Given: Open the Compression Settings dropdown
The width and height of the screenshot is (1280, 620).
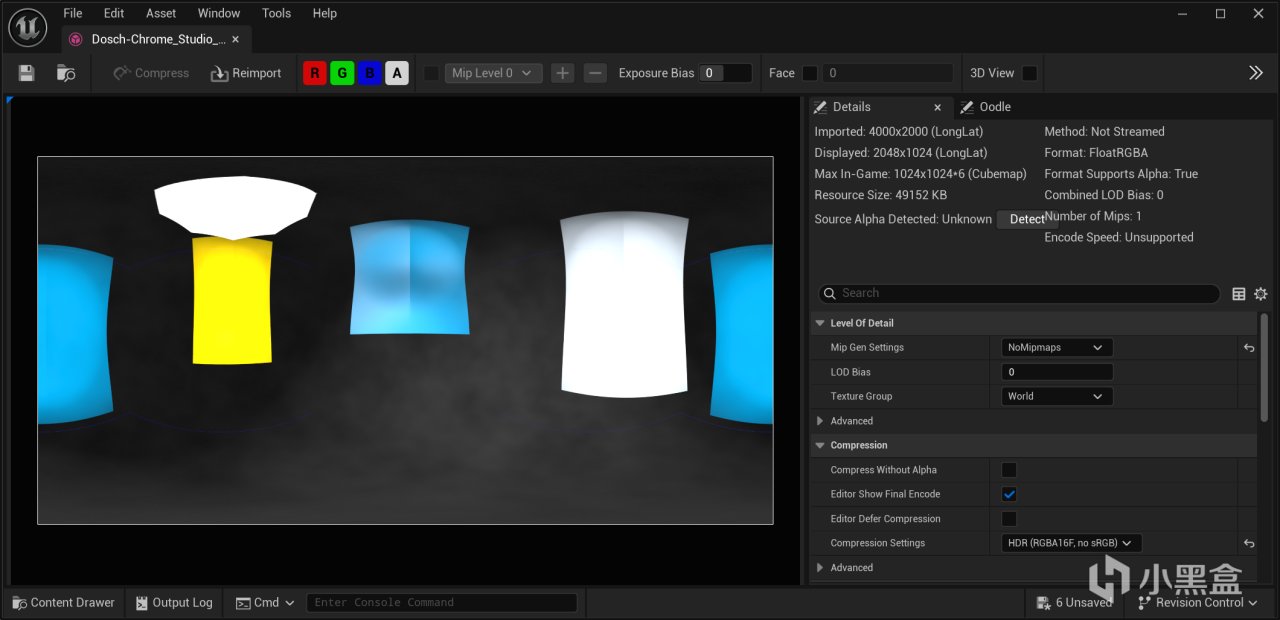Looking at the screenshot, I should (x=1071, y=543).
